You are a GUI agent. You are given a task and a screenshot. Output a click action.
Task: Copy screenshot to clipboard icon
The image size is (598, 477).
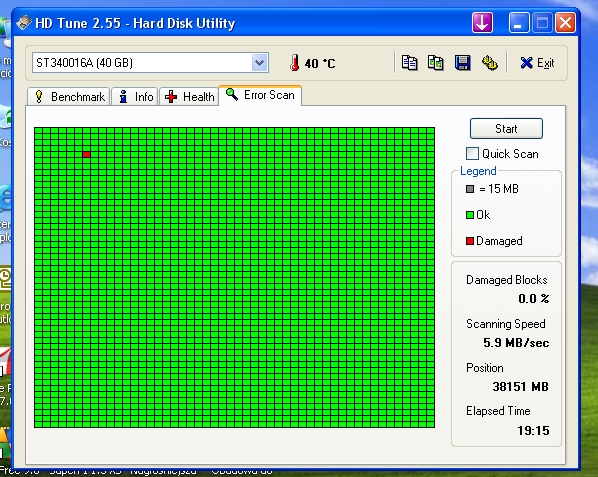pyautogui.click(x=436, y=63)
